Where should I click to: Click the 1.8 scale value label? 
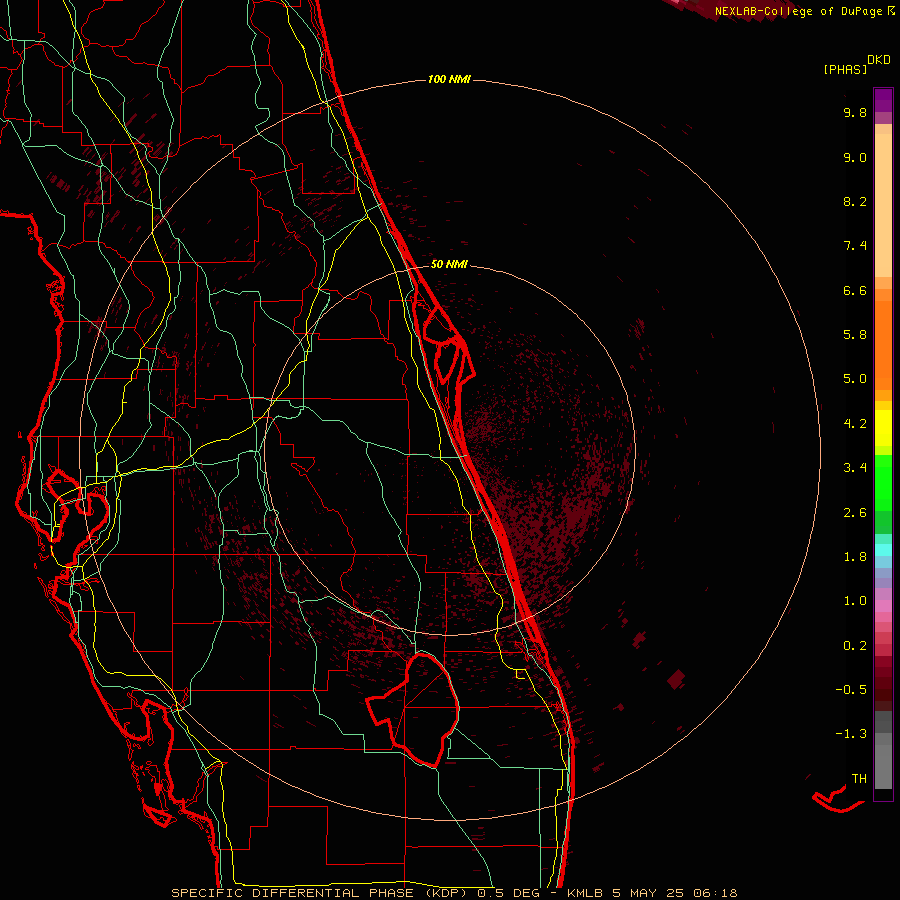[855, 557]
